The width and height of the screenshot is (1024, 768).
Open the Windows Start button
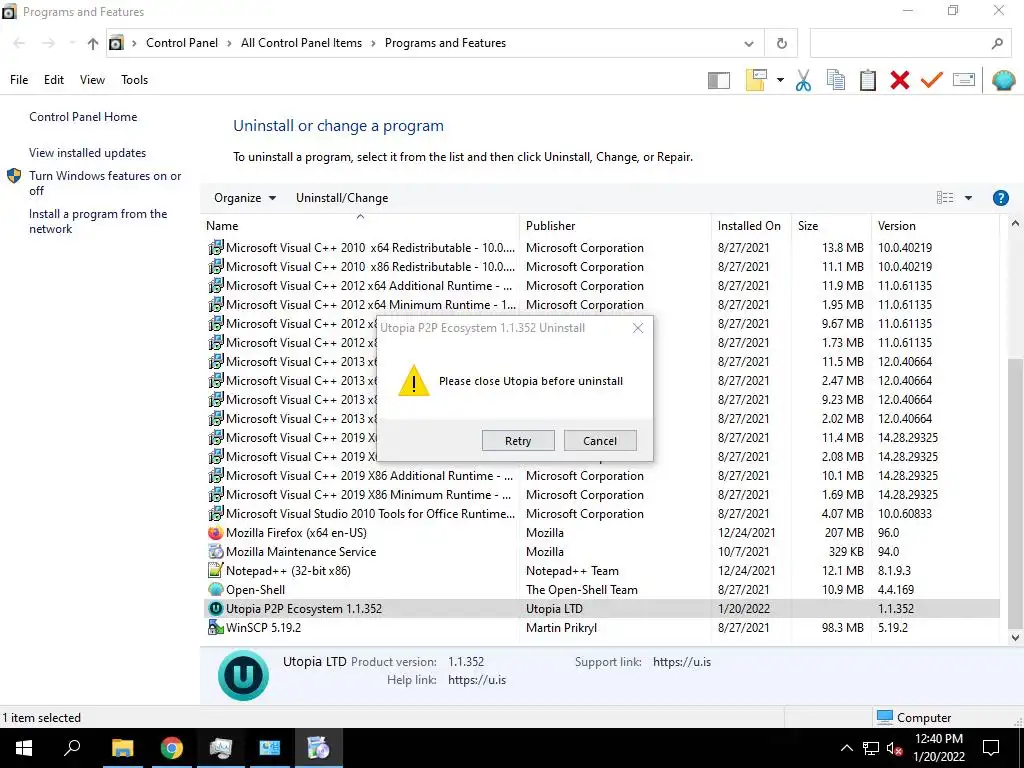pyautogui.click(x=24, y=748)
